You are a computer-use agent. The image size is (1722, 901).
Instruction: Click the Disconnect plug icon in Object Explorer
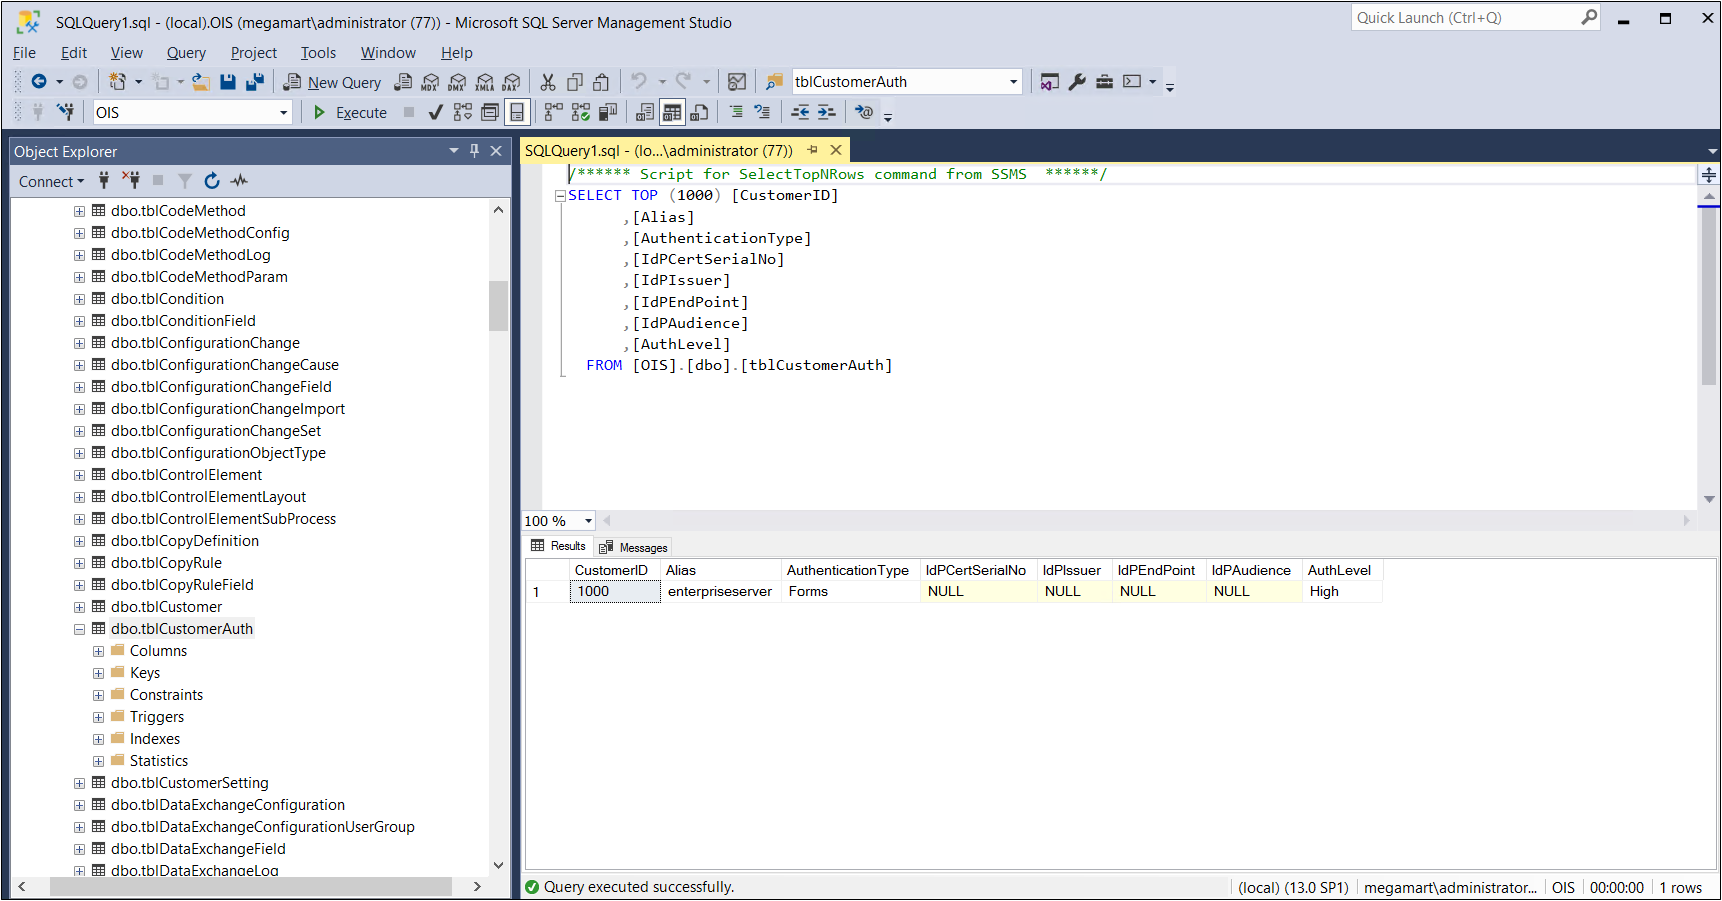pos(131,181)
